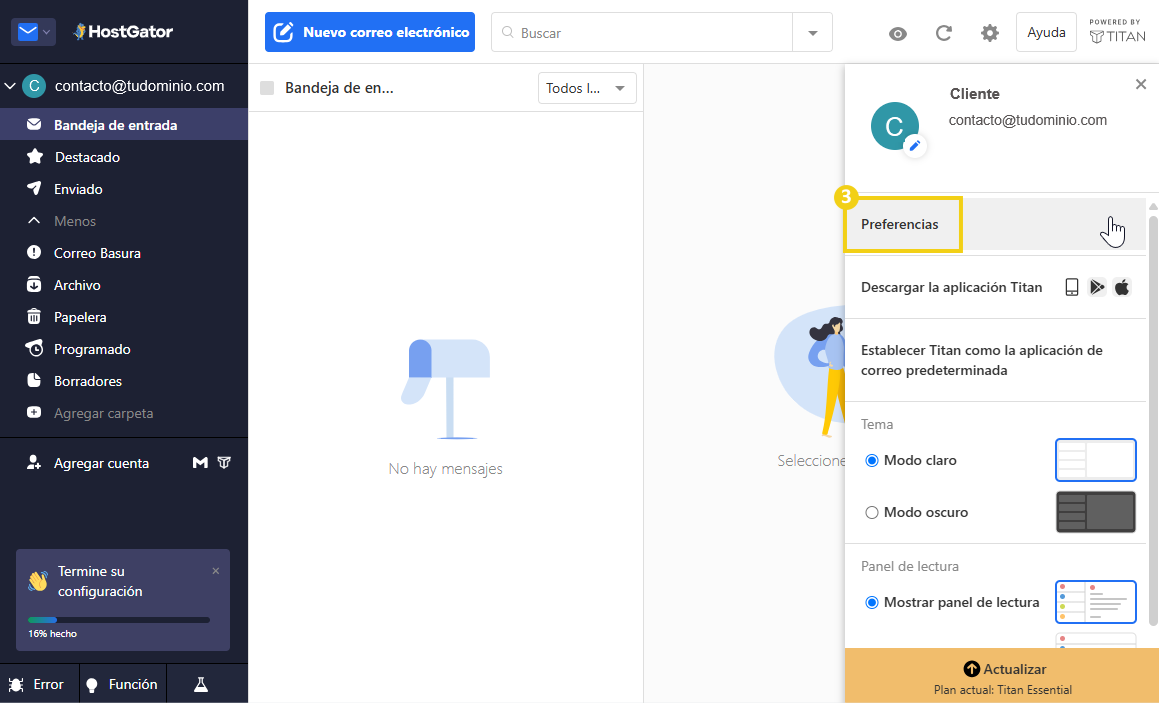1159x703 pixels.
Task: Open settings via the gear icon
Action: point(989,33)
